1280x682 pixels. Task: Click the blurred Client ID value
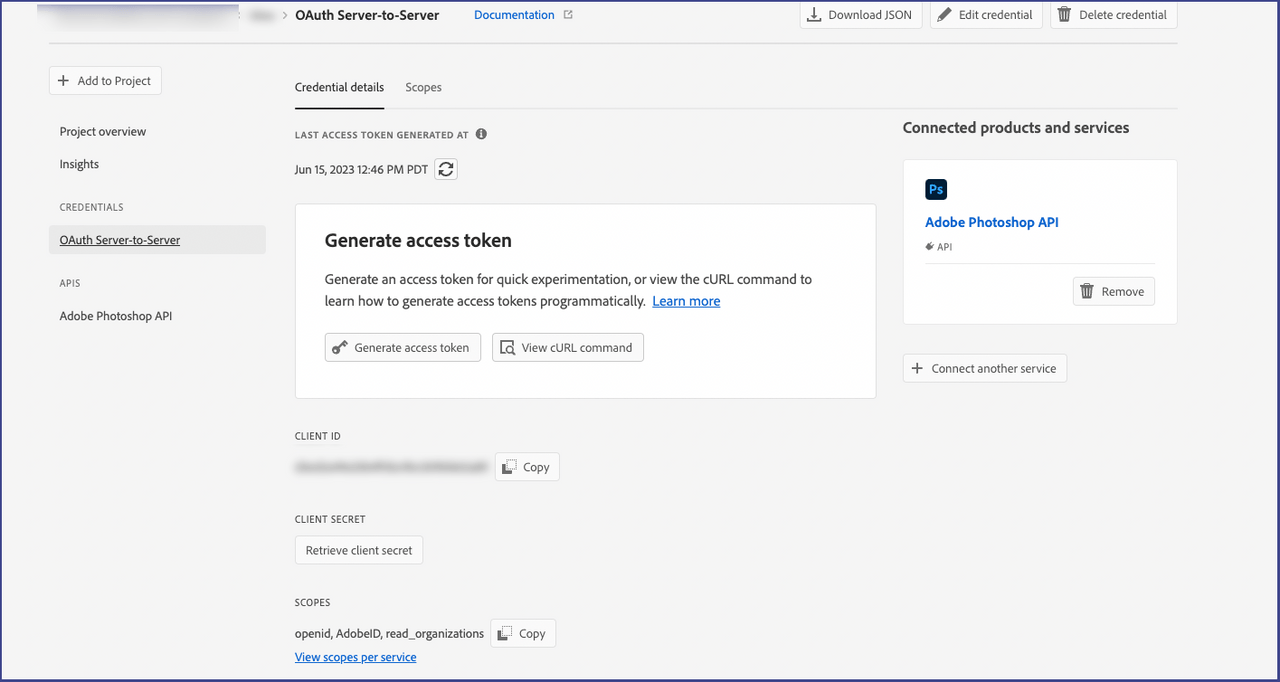tap(391, 467)
